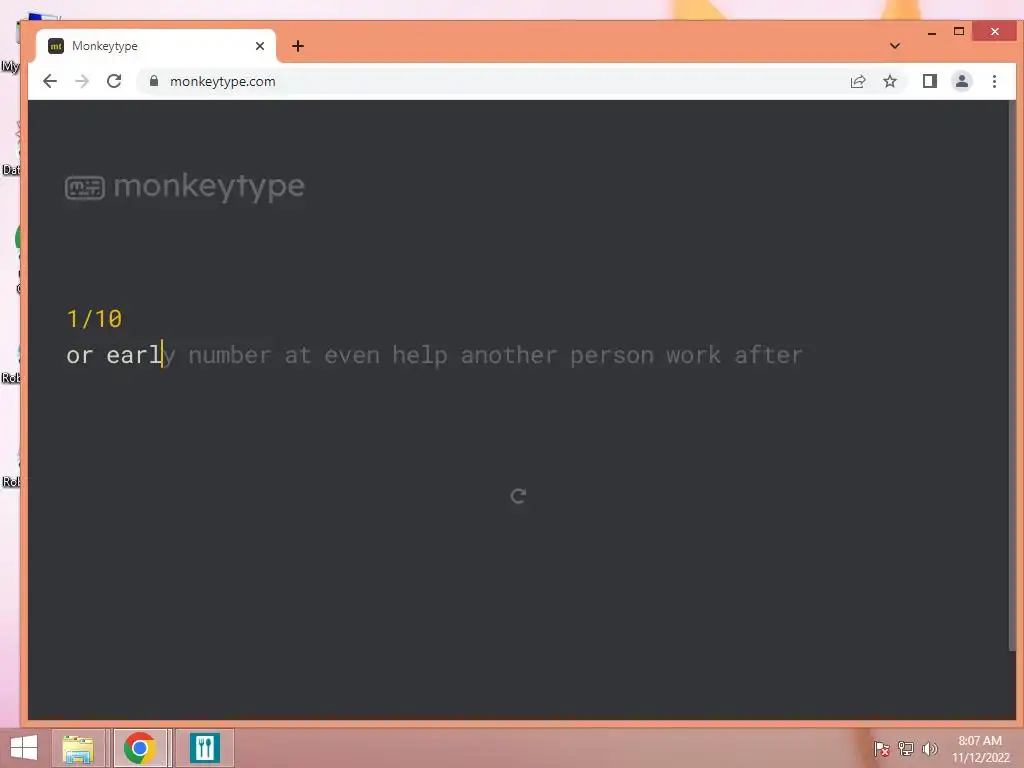The width and height of the screenshot is (1024, 768).
Task: View site security lock info
Action: [154, 81]
